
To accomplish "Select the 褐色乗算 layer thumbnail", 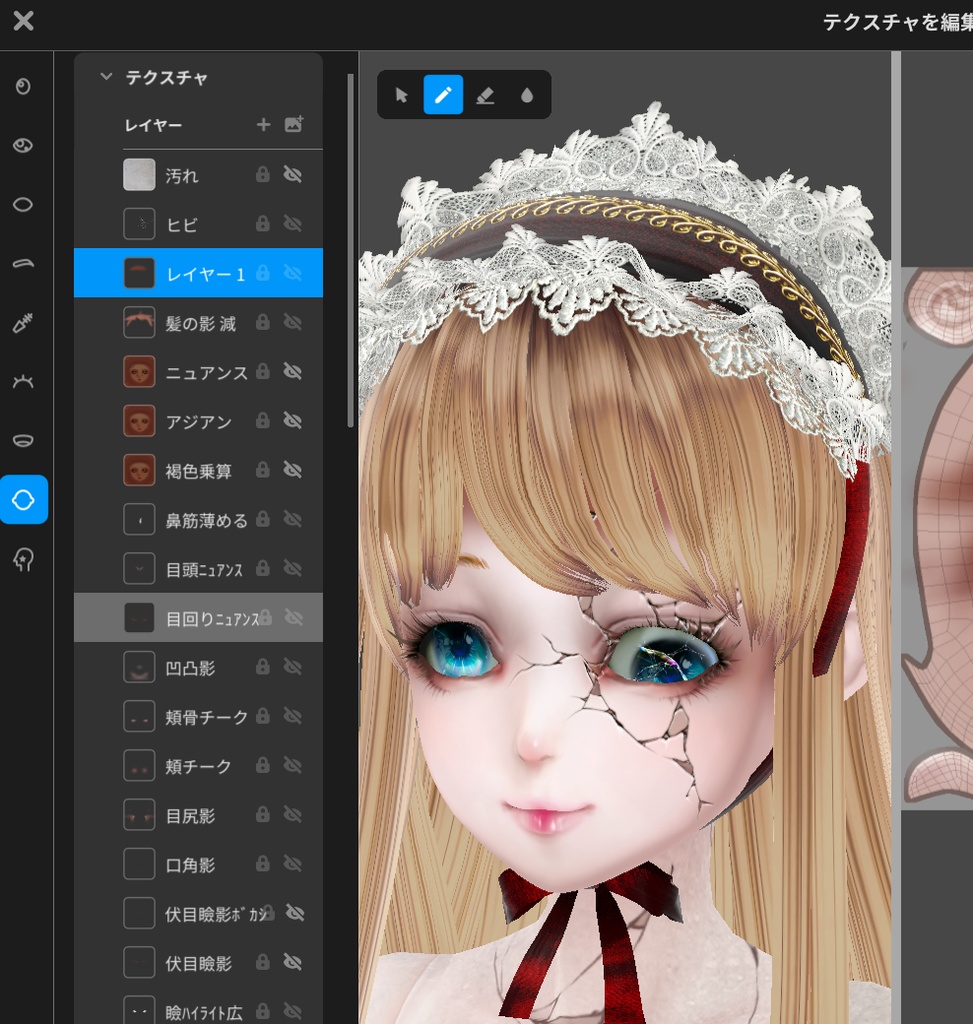I will [x=139, y=470].
